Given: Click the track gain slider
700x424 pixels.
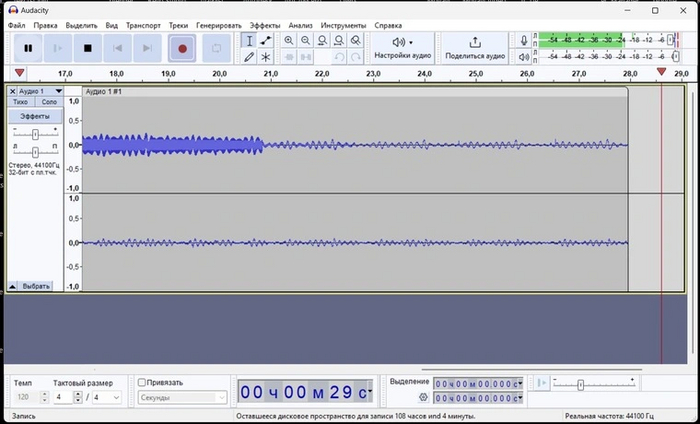Looking at the screenshot, I should coord(35,134).
